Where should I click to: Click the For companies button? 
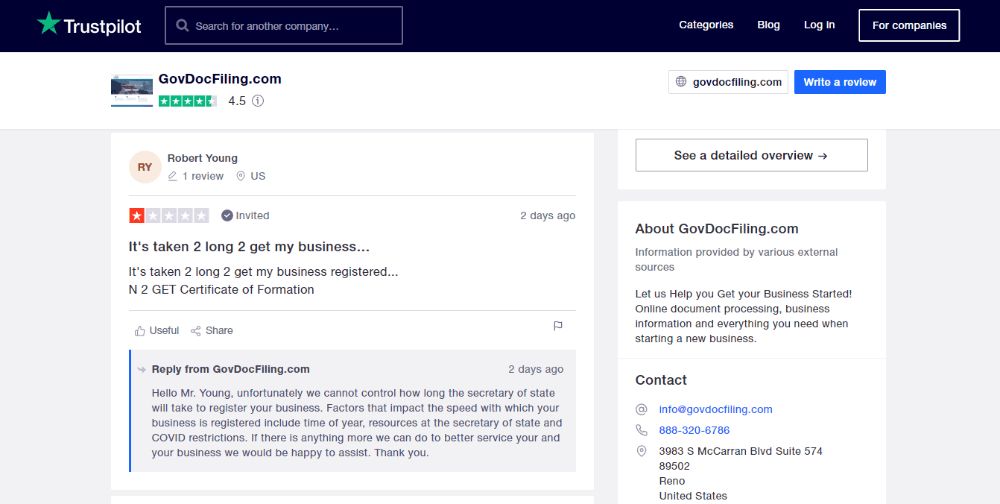(x=909, y=26)
